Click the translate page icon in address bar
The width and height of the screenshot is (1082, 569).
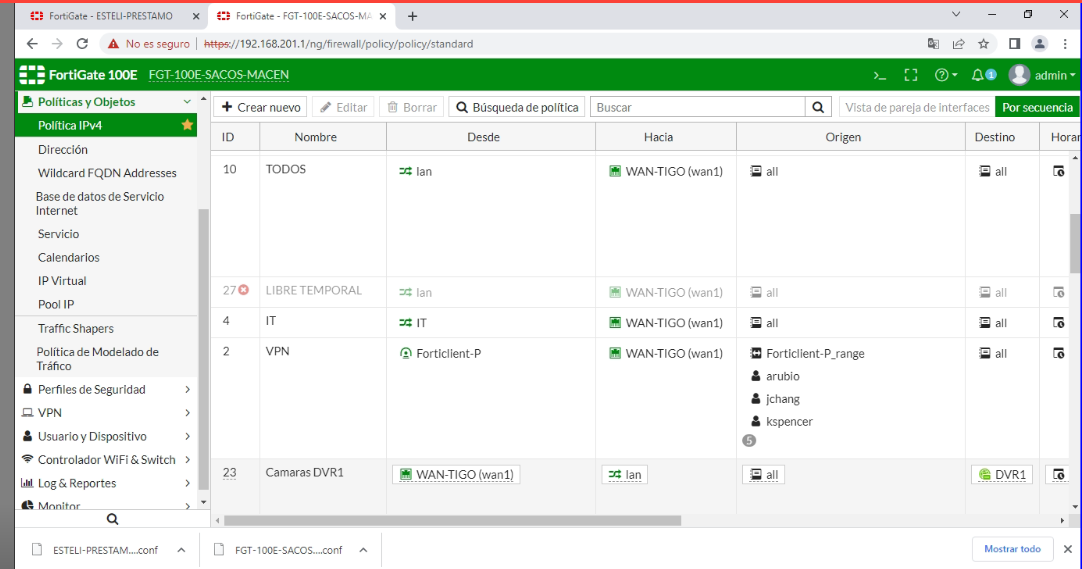[x=933, y=44]
